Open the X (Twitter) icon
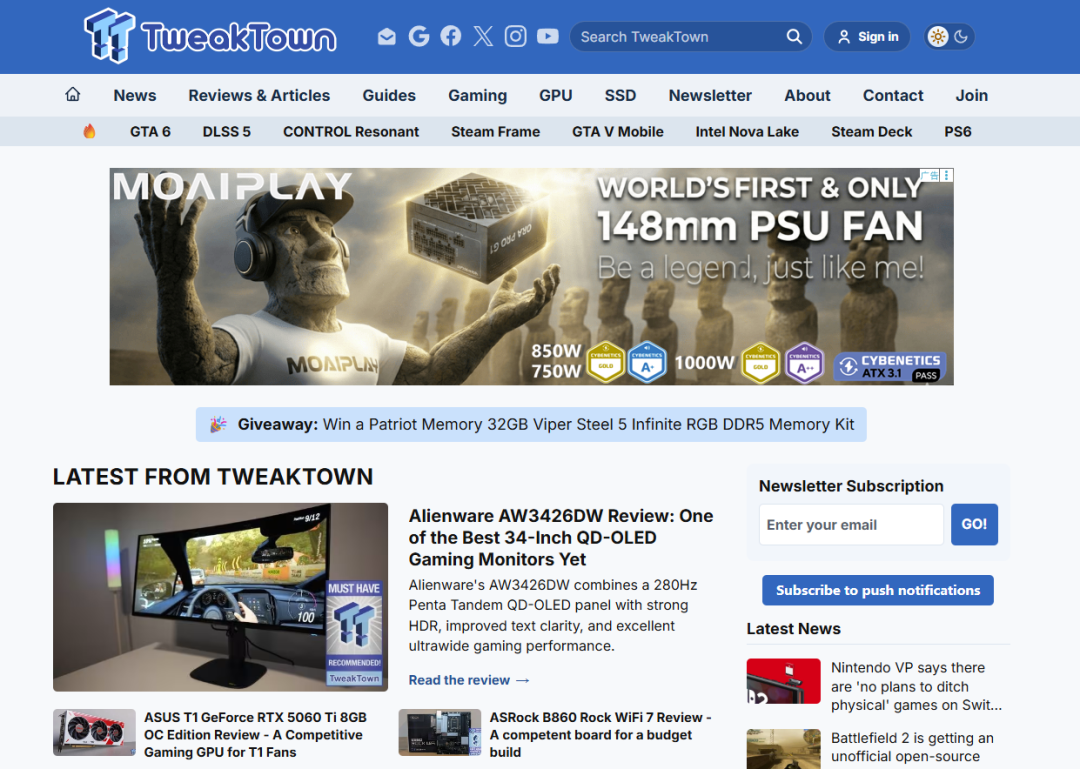 484,37
